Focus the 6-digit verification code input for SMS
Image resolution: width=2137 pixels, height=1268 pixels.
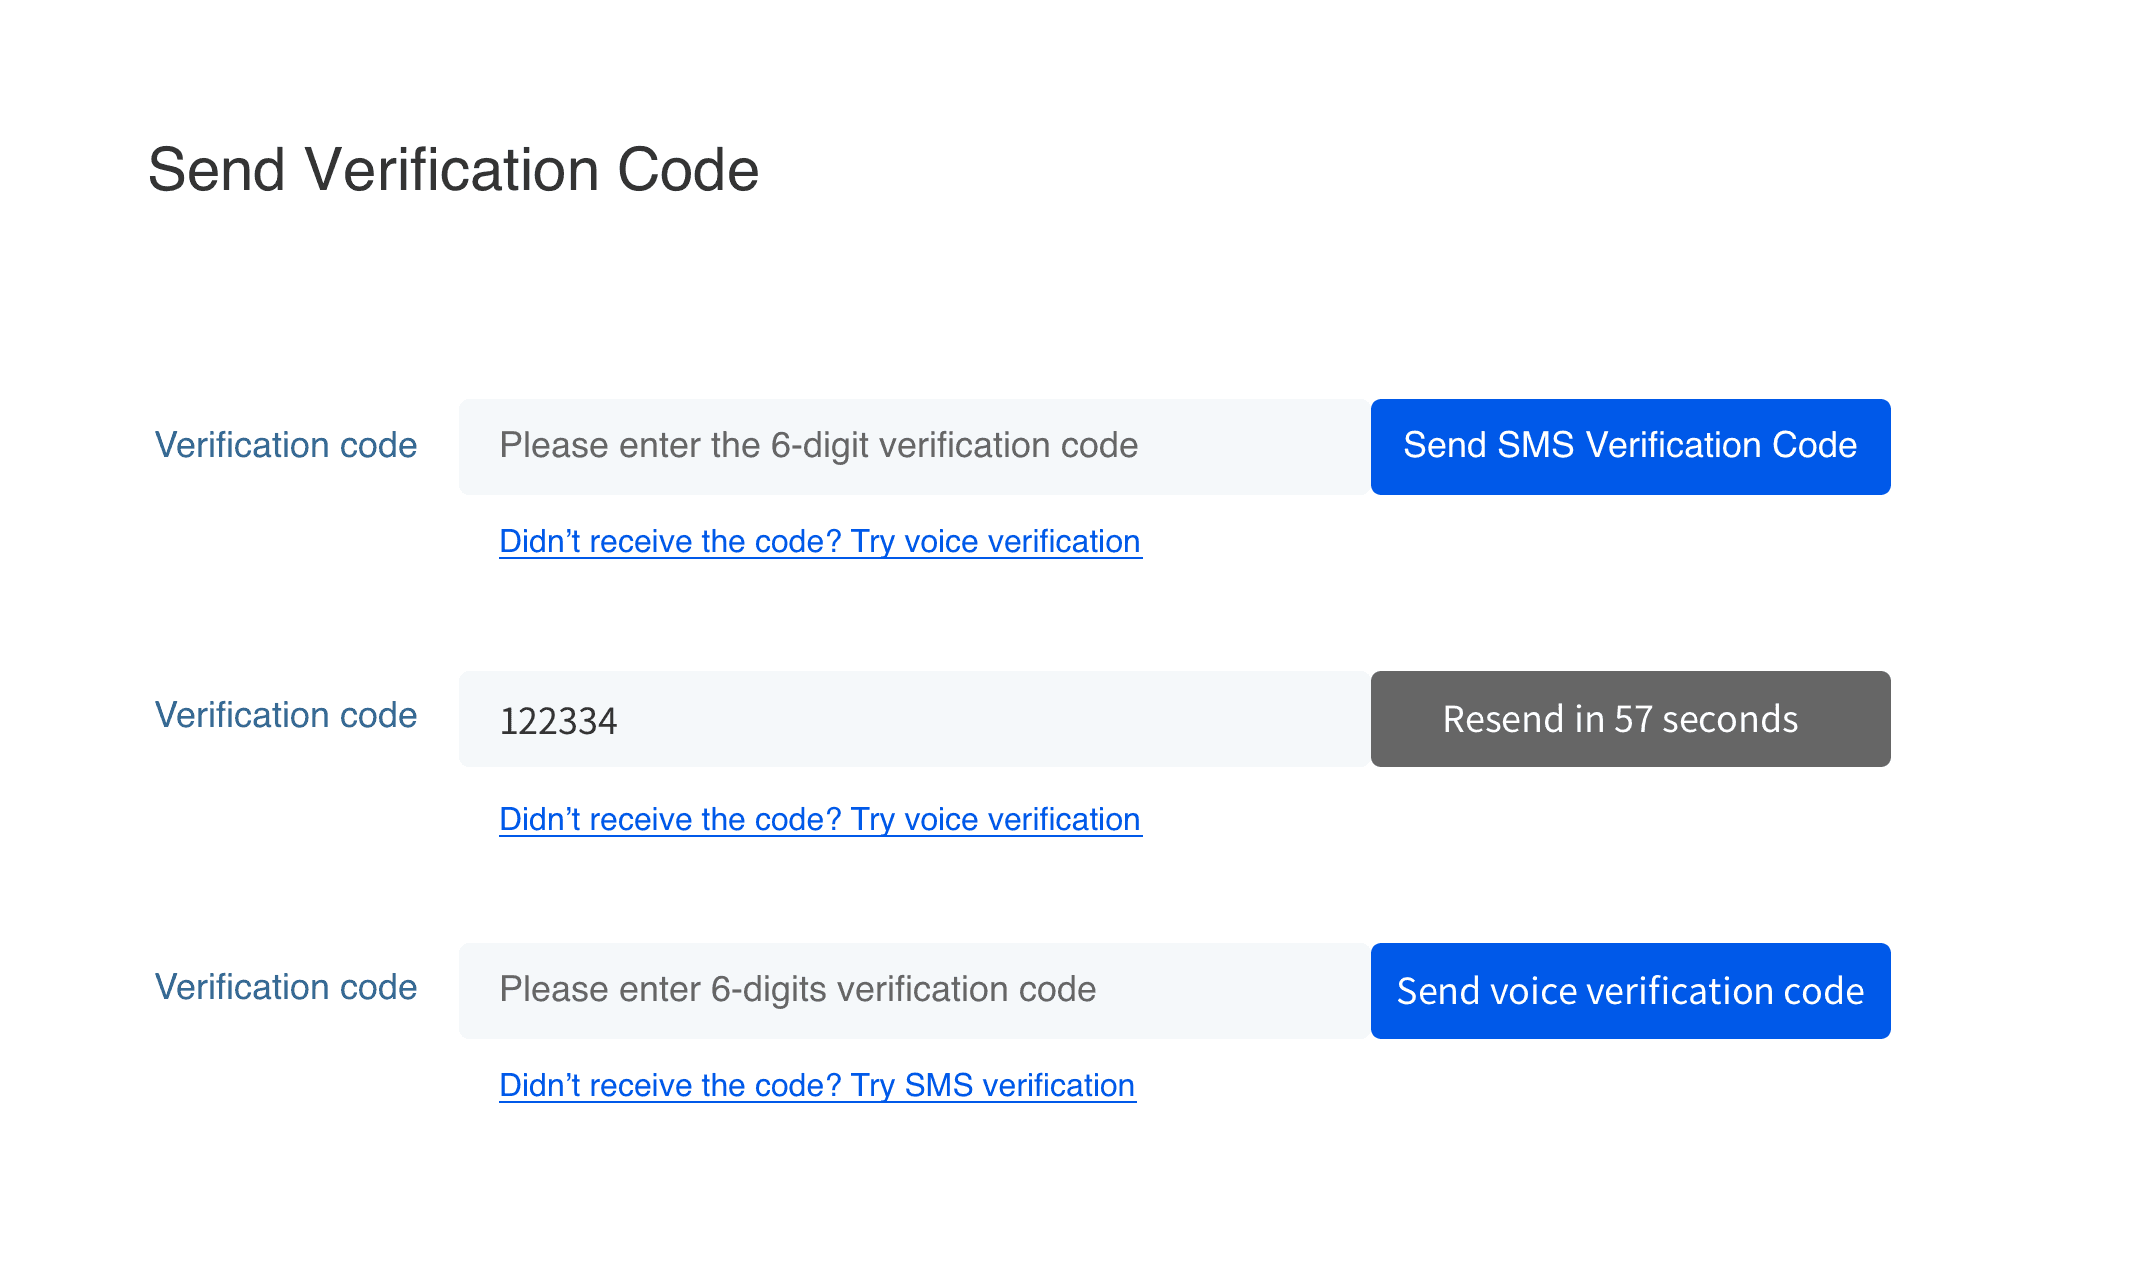(914, 446)
